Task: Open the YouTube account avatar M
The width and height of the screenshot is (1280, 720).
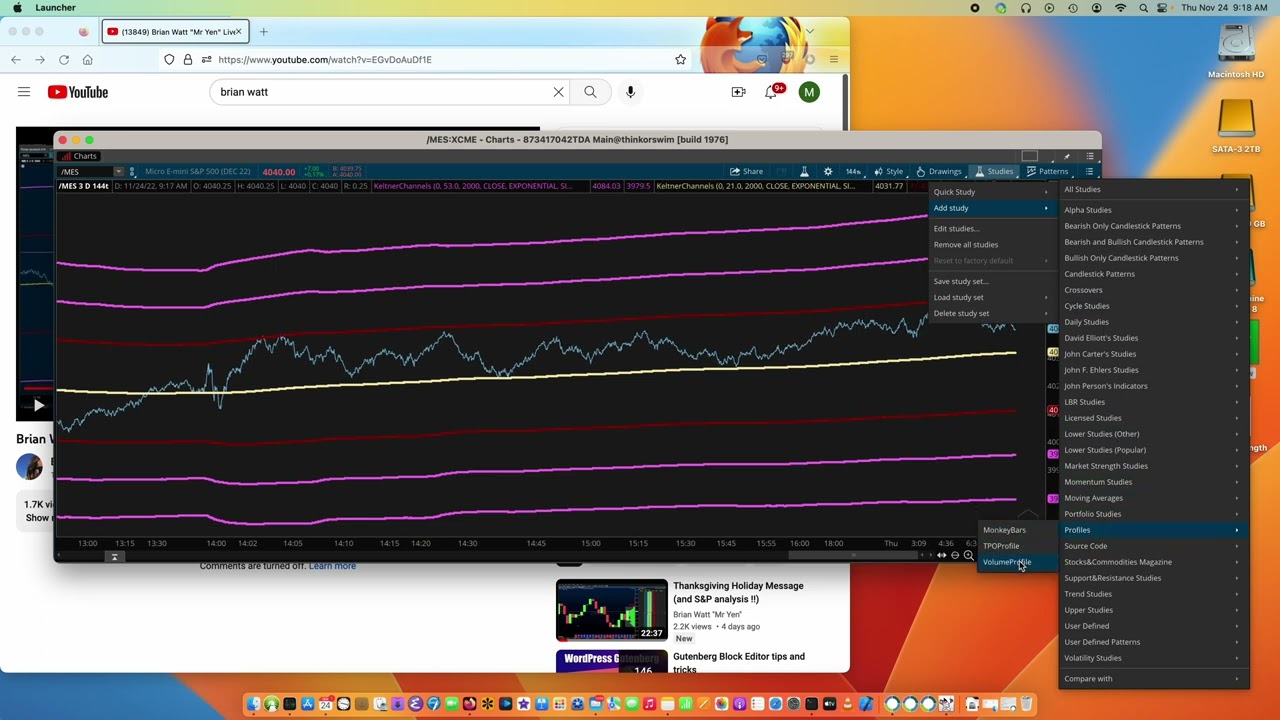Action: click(x=809, y=92)
